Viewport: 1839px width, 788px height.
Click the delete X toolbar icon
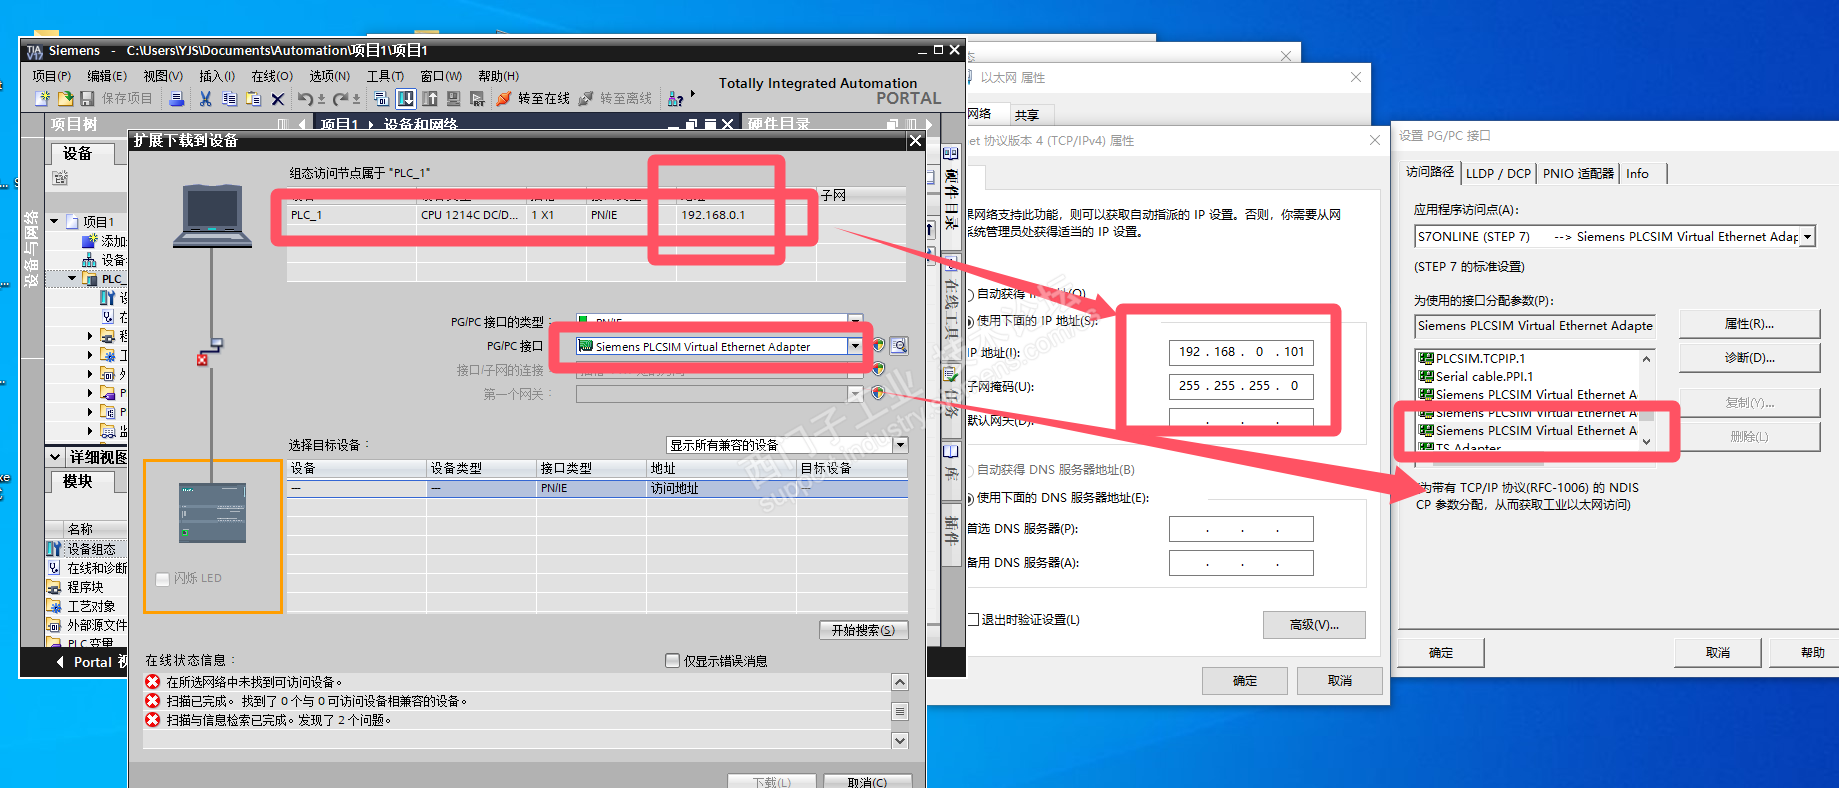278,98
